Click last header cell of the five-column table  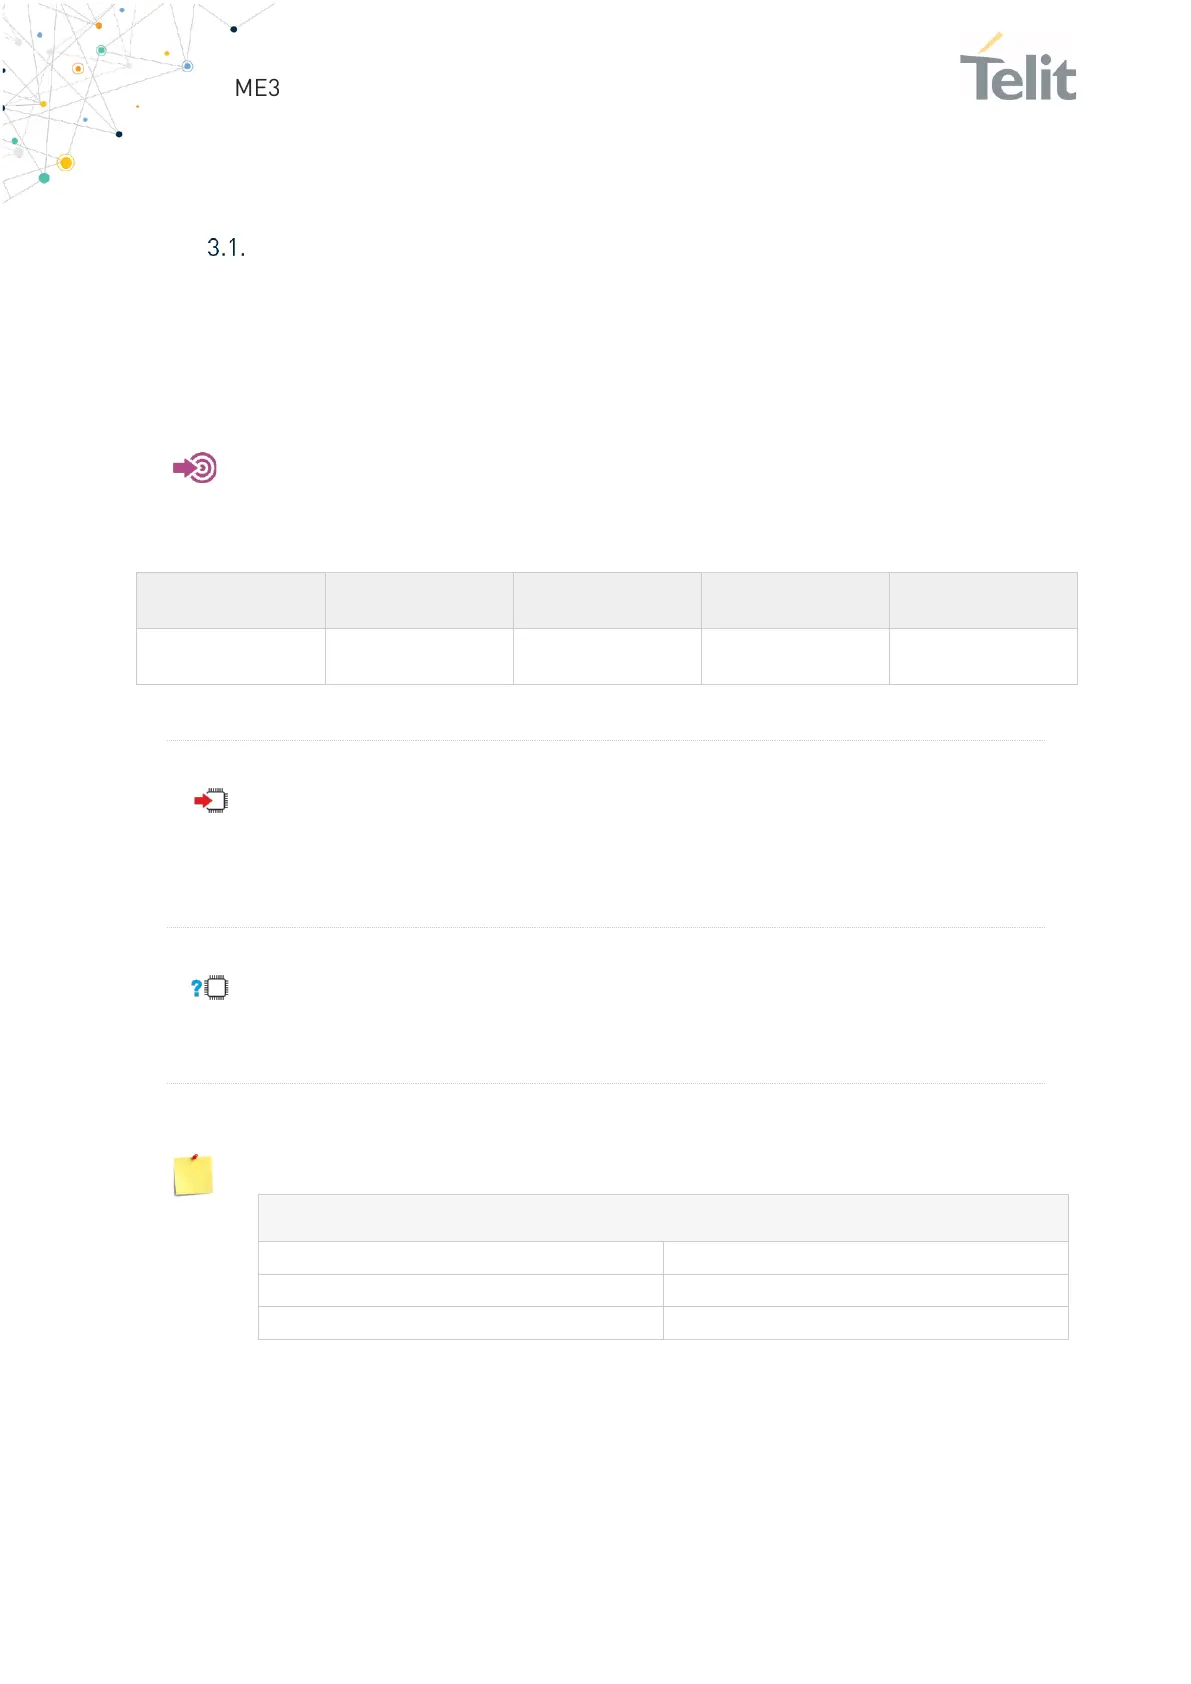[983, 600]
